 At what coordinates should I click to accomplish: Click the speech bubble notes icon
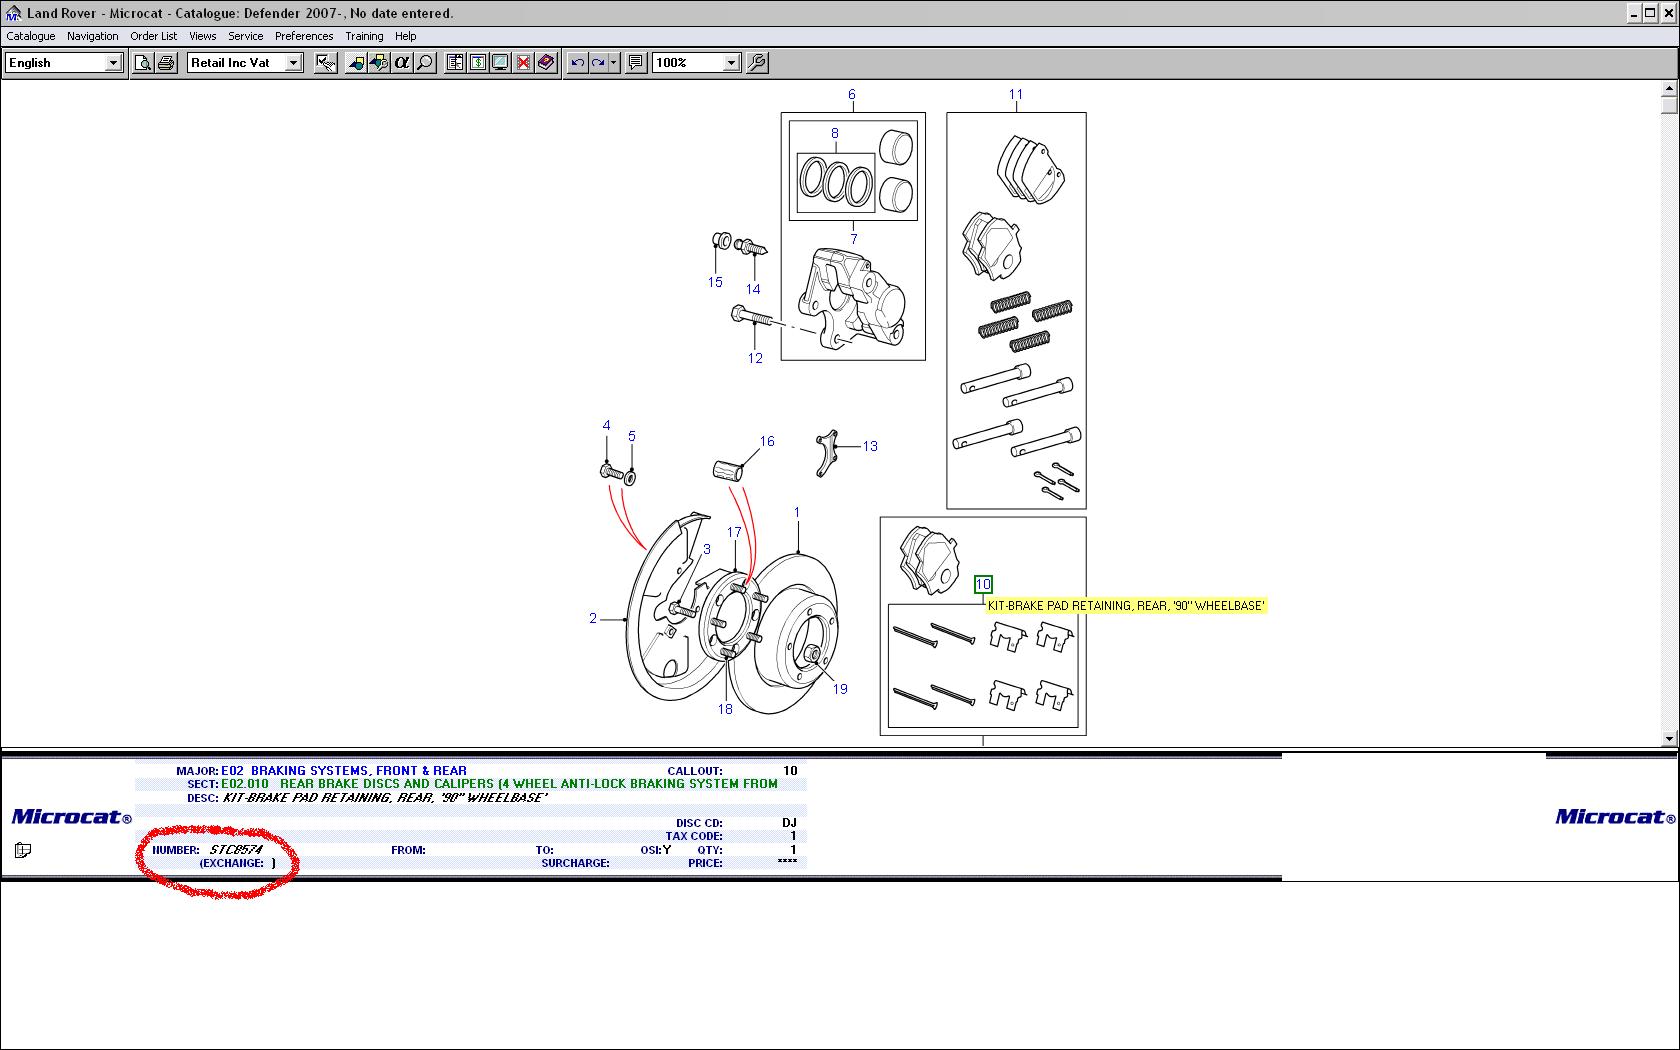click(x=635, y=63)
